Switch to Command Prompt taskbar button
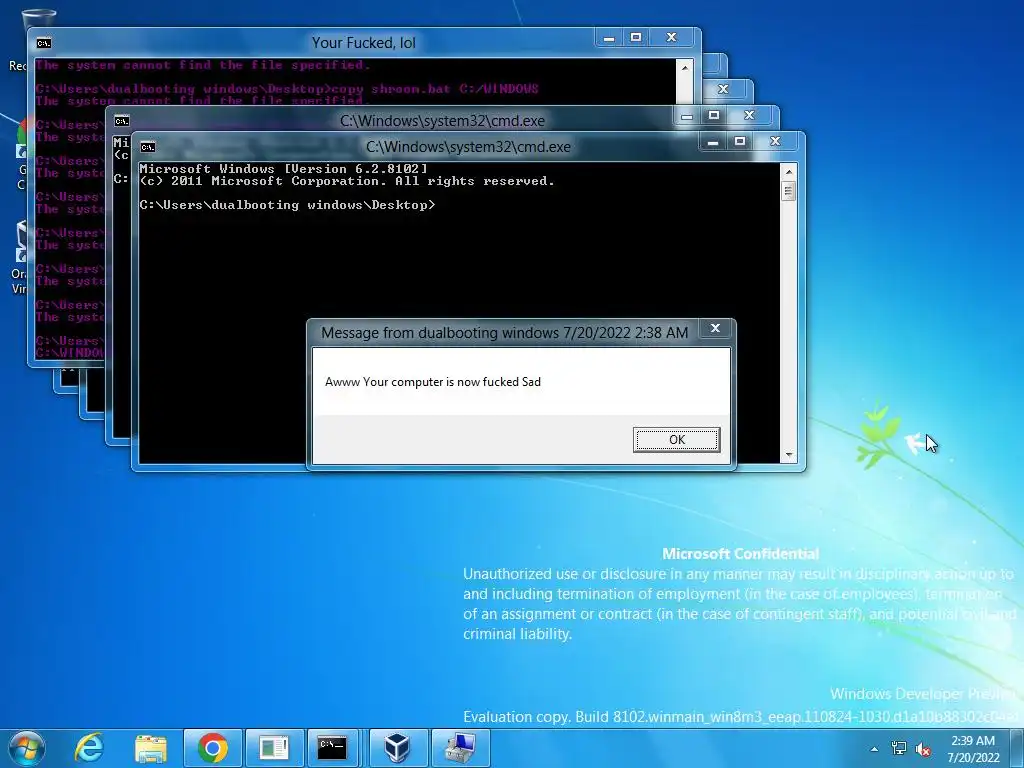Viewport: 1024px width, 768px height. pos(332,748)
